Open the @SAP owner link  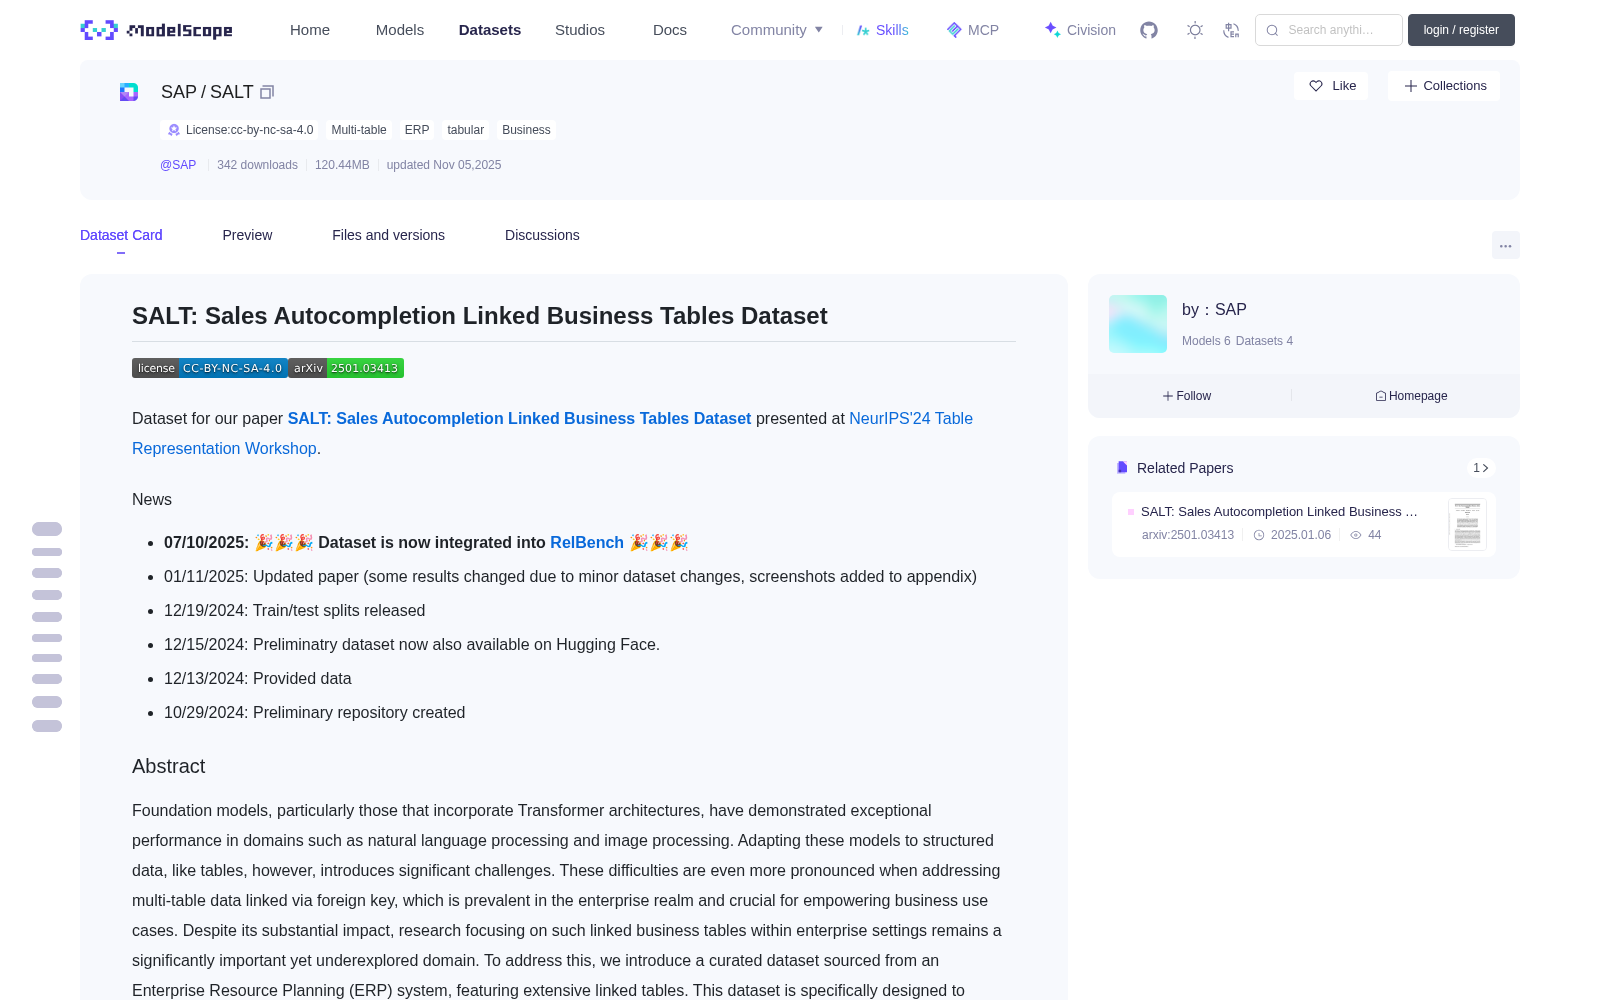178,165
